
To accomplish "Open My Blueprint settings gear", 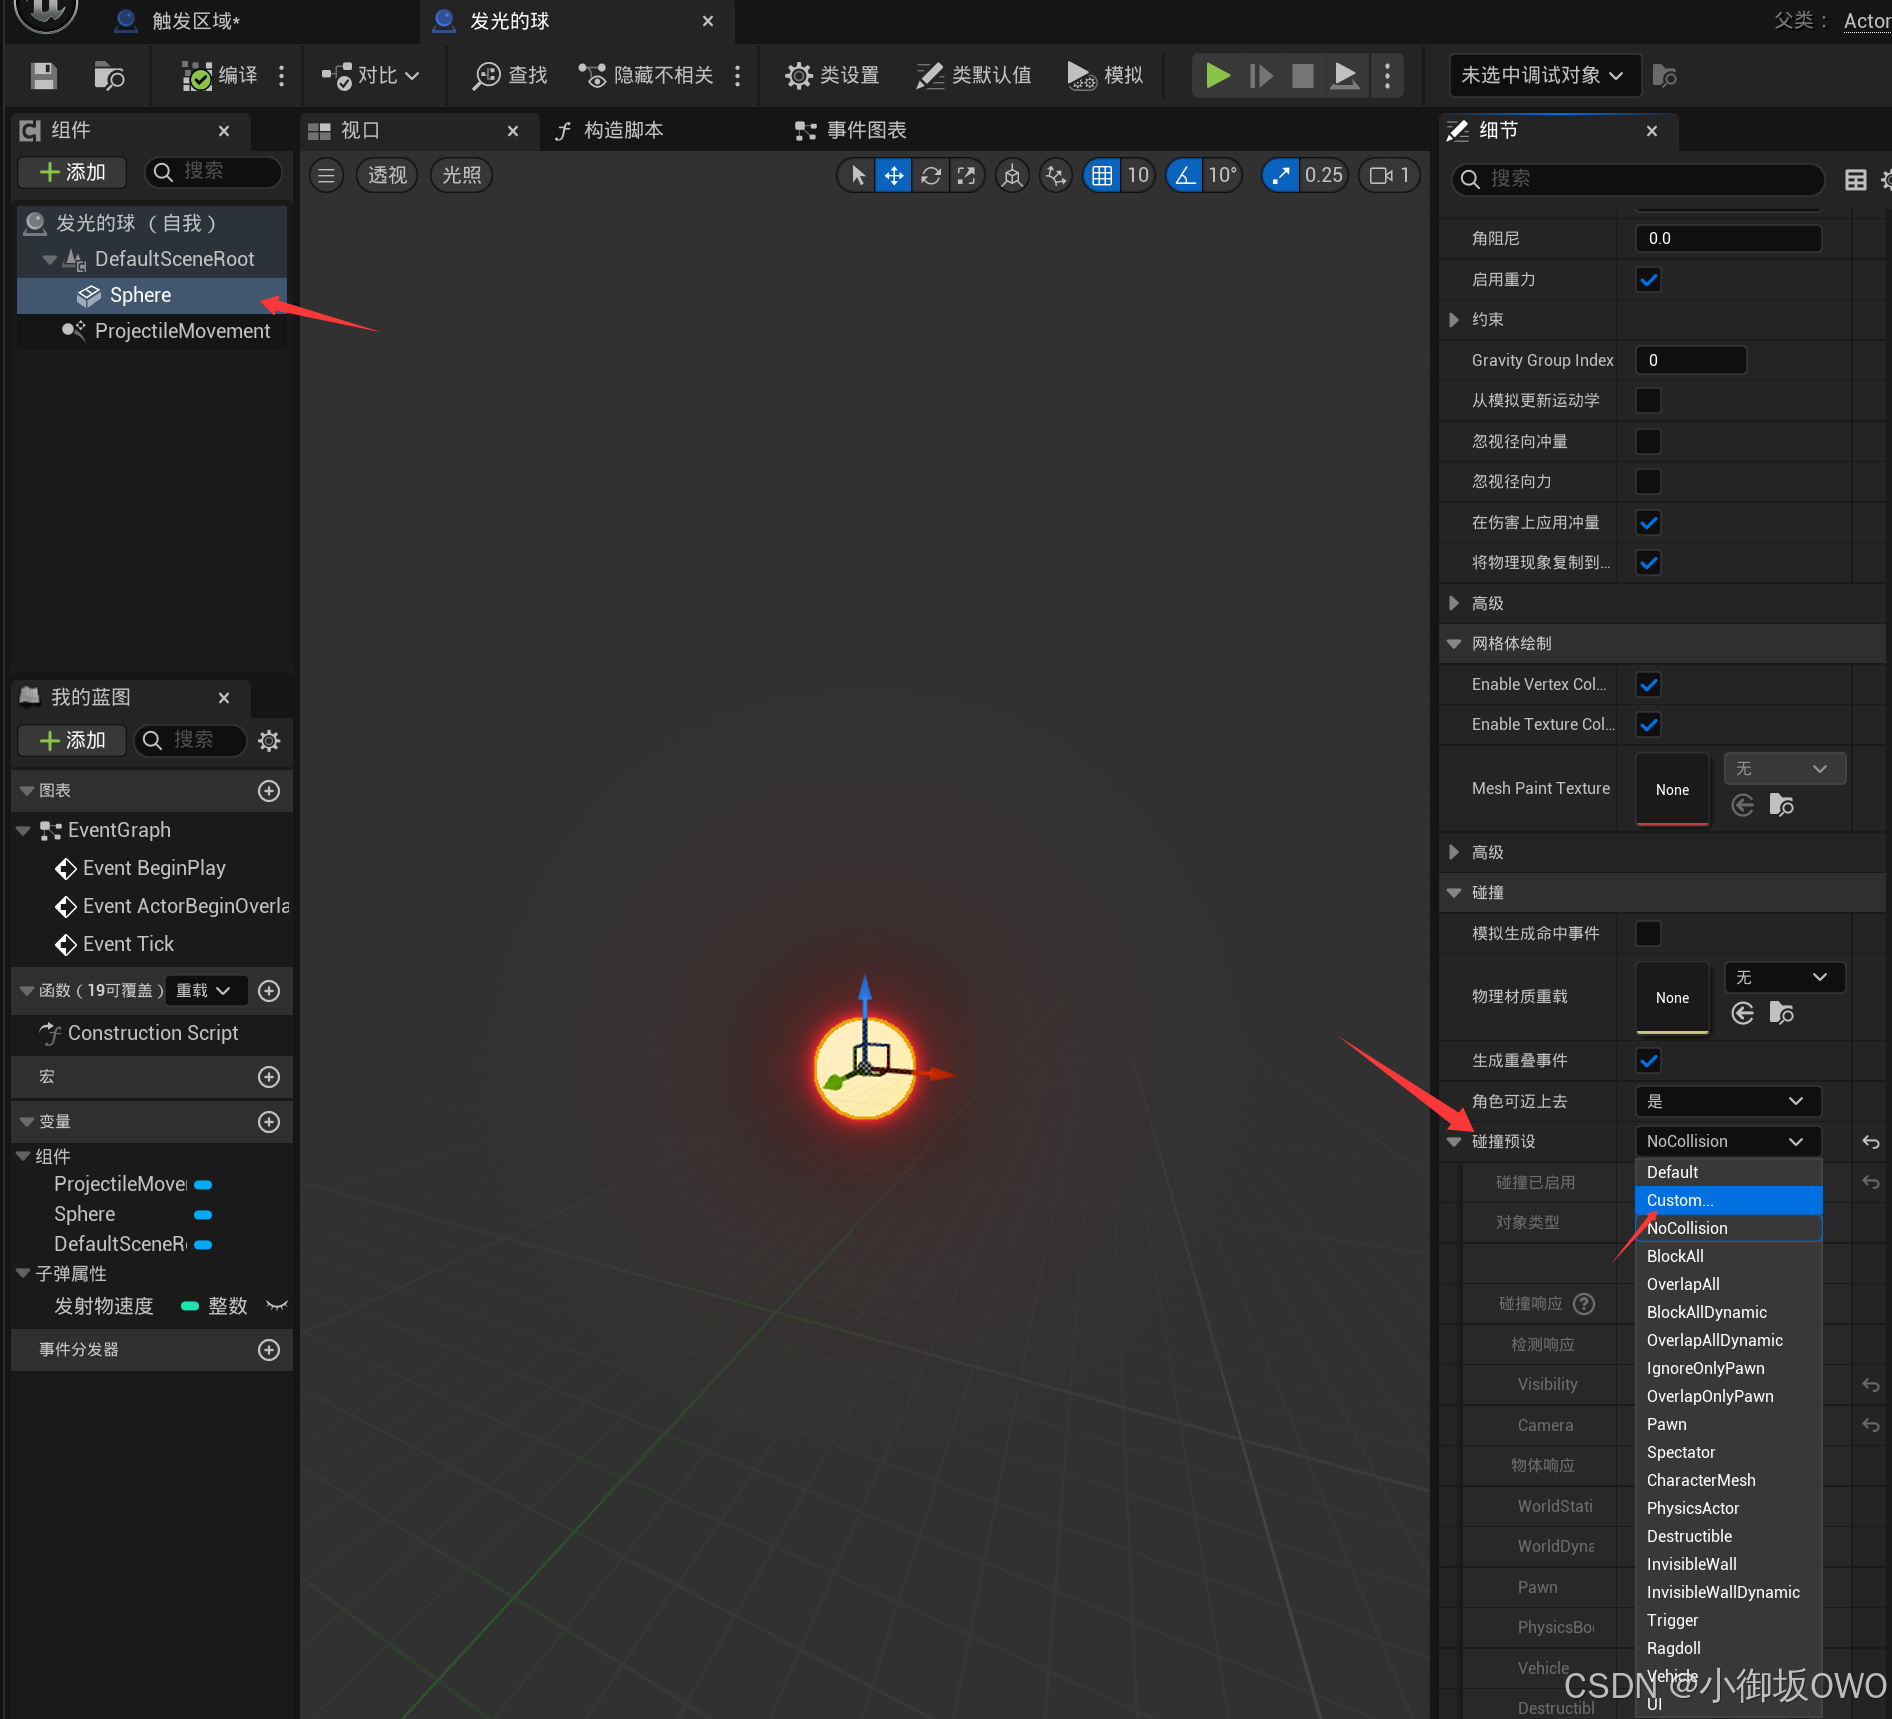I will pyautogui.click(x=269, y=741).
